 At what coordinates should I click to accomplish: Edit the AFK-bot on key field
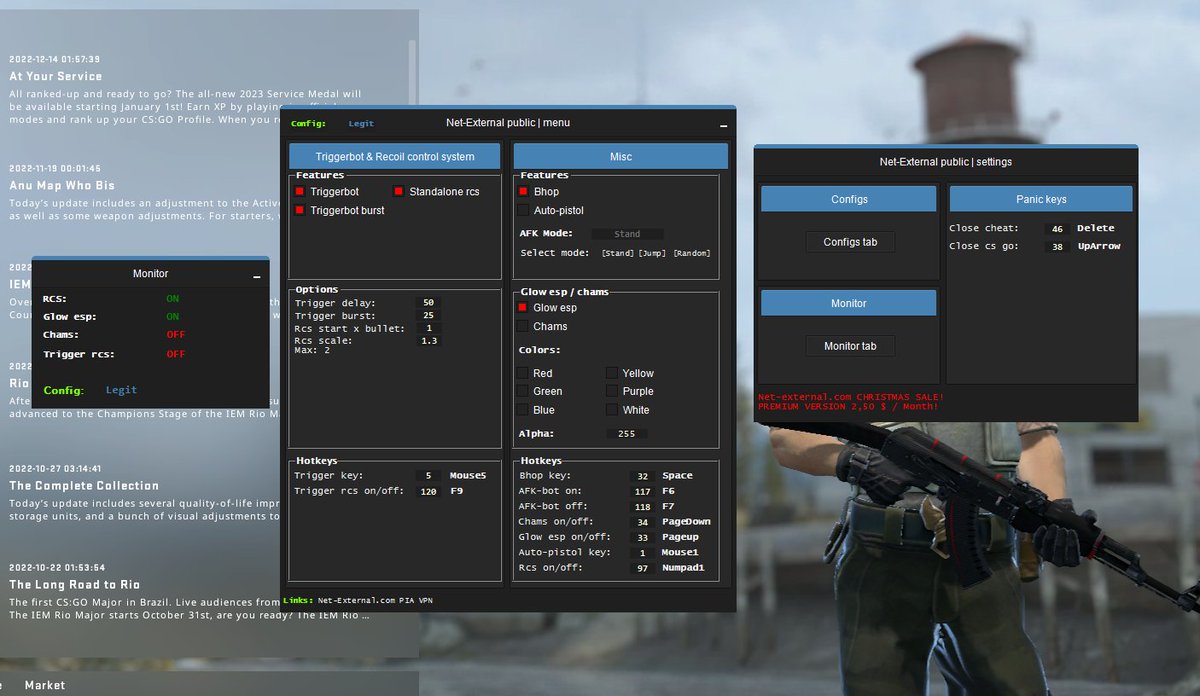[643, 492]
